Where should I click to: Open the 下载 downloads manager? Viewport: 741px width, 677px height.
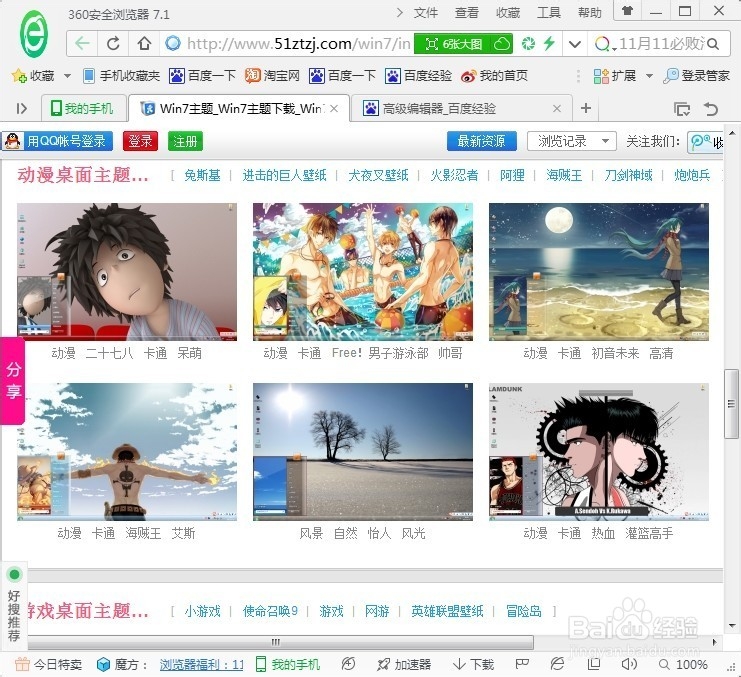point(473,665)
